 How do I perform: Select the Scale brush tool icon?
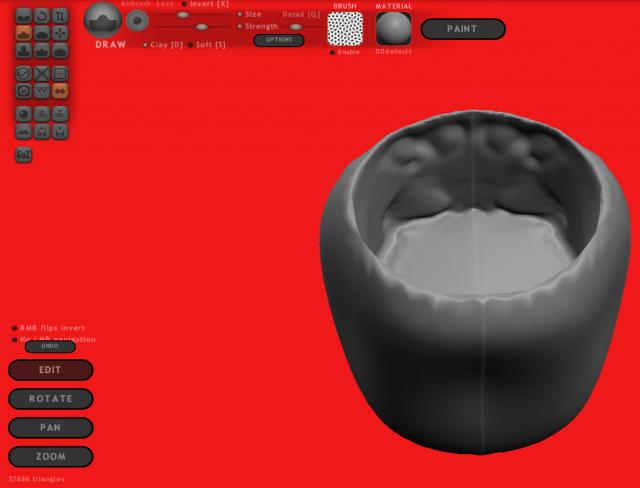point(60,15)
